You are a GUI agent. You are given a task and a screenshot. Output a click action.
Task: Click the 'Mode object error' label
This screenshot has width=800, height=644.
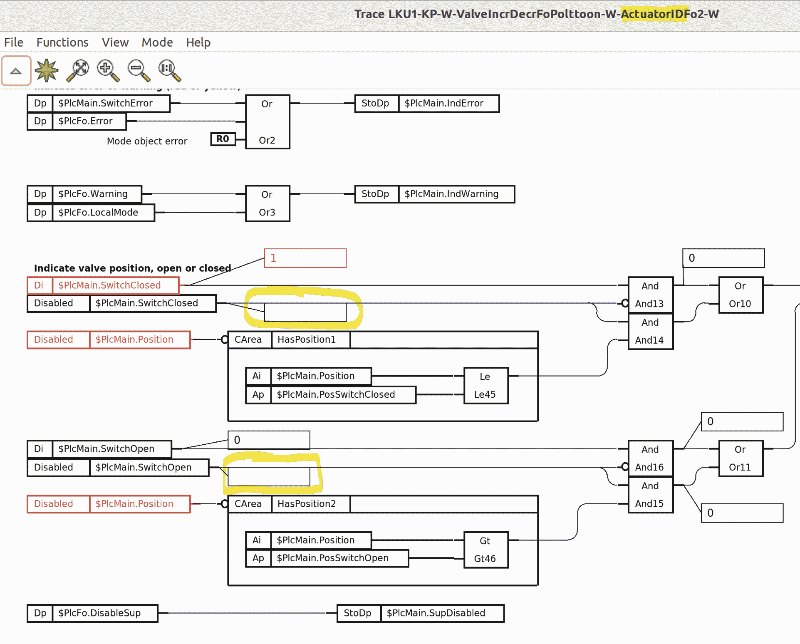point(147,141)
